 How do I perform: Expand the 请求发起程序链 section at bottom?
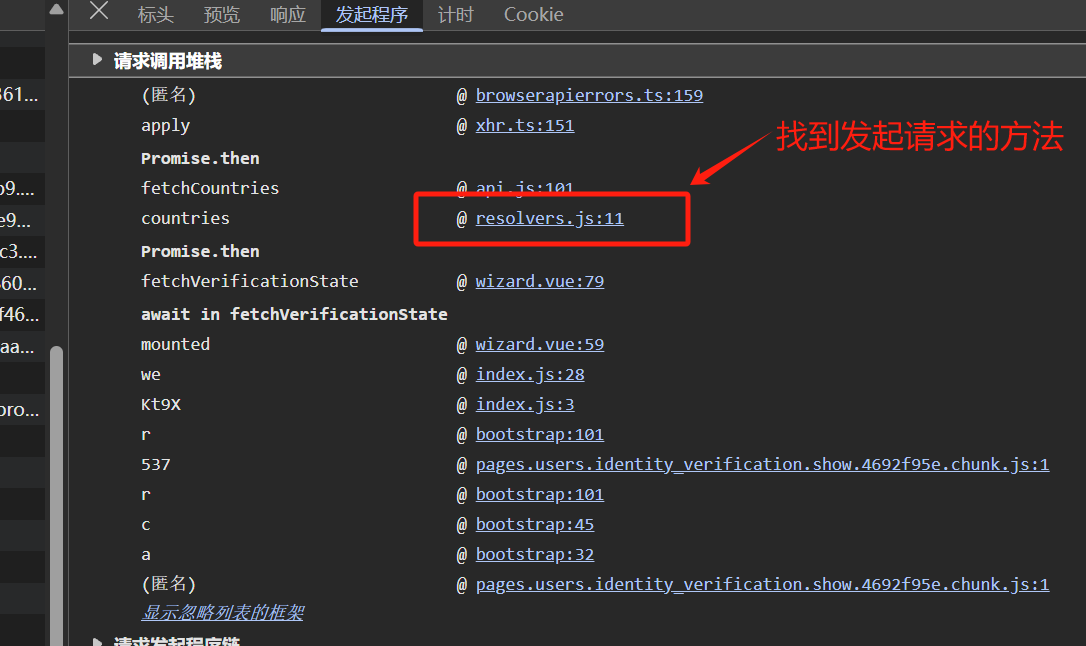click(x=97, y=642)
